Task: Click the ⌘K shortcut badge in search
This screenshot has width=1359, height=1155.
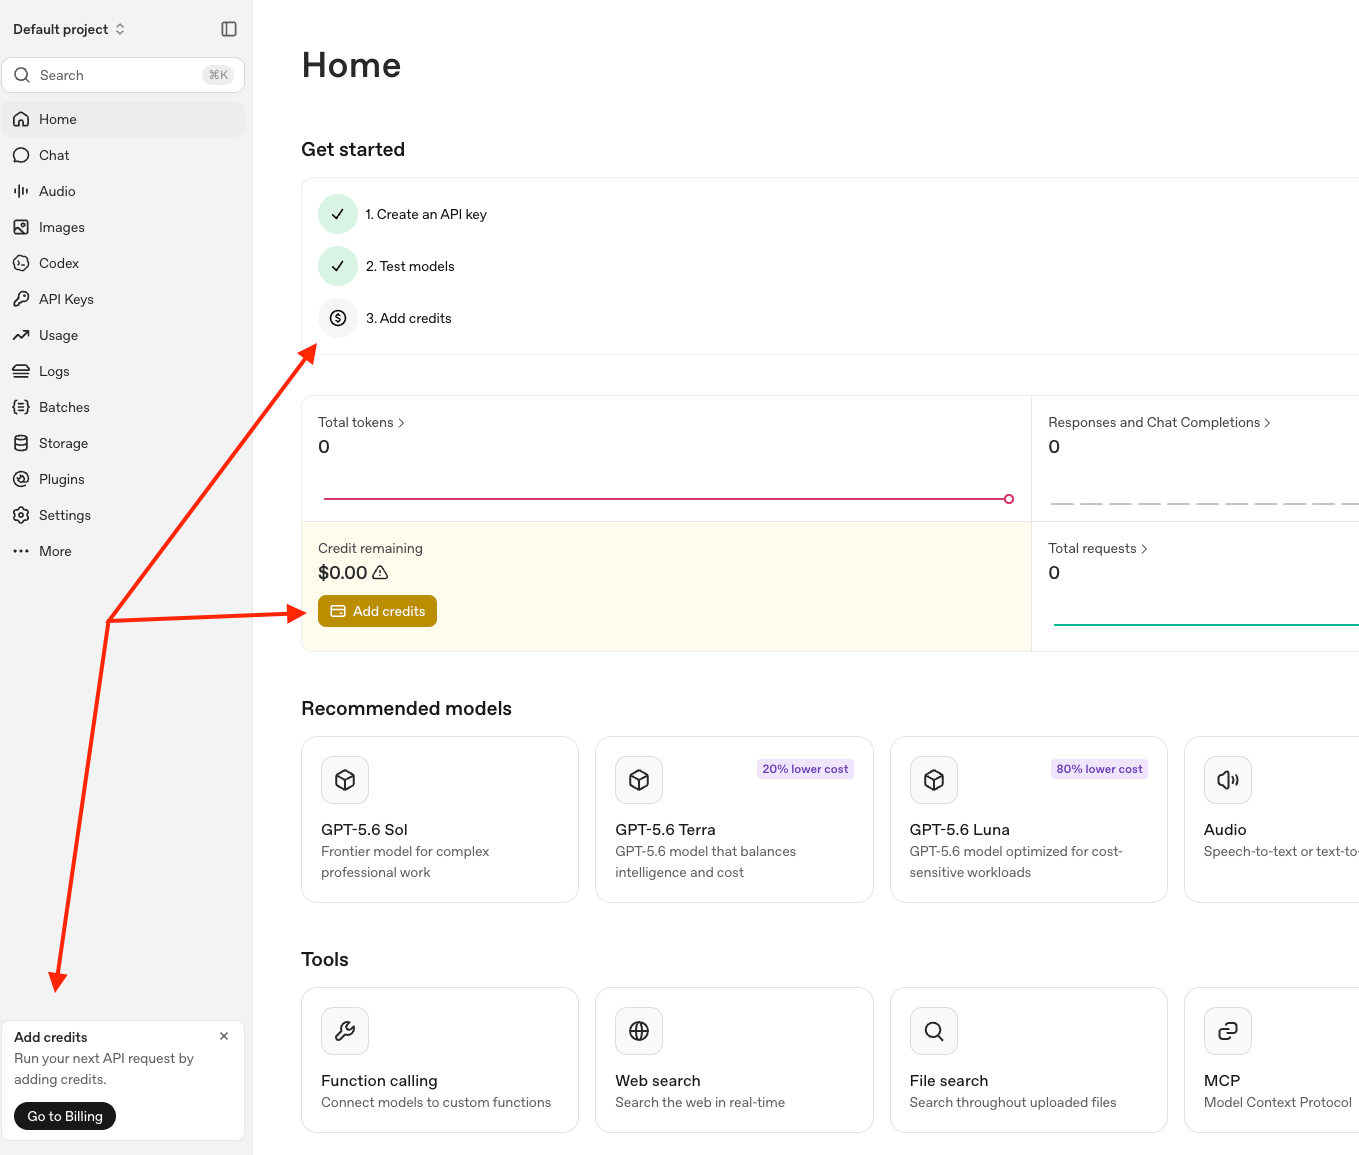Action: [x=218, y=75]
